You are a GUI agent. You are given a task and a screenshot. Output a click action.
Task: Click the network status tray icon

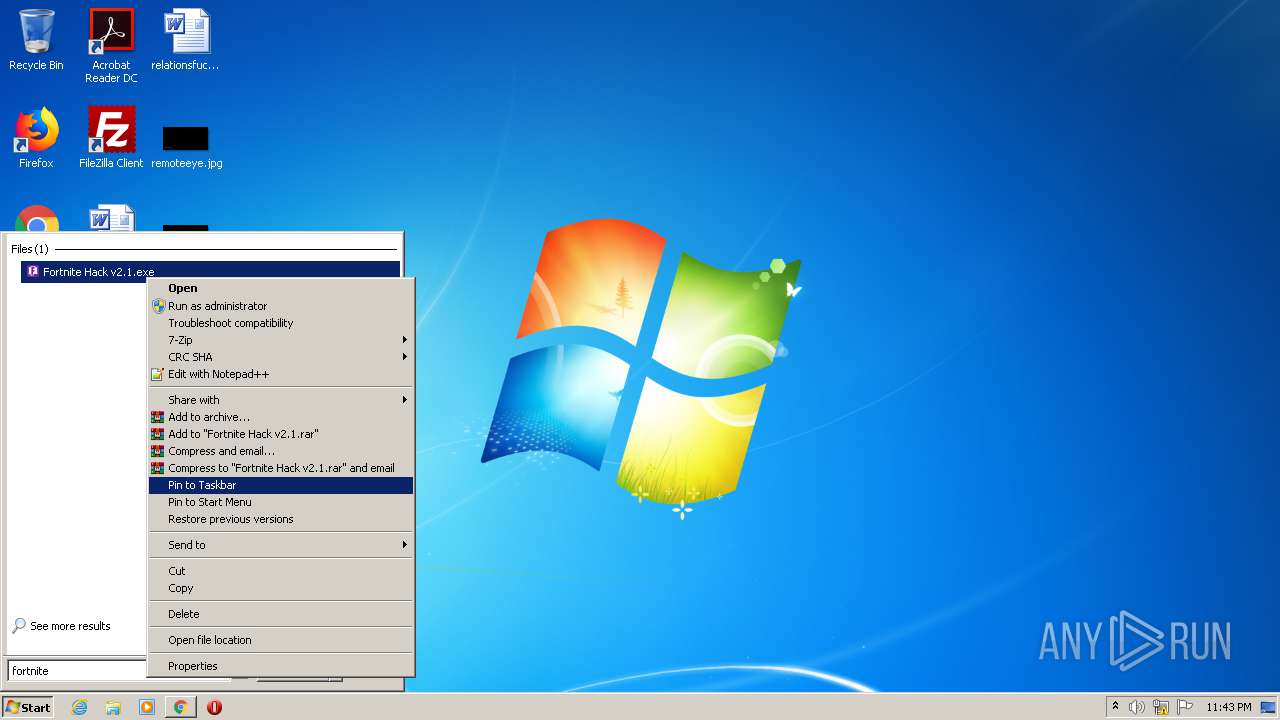1161,707
